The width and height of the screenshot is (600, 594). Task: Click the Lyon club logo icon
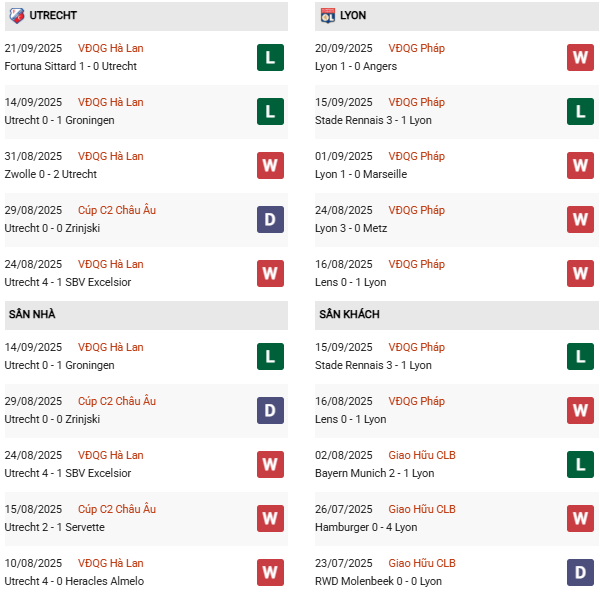coord(327,16)
